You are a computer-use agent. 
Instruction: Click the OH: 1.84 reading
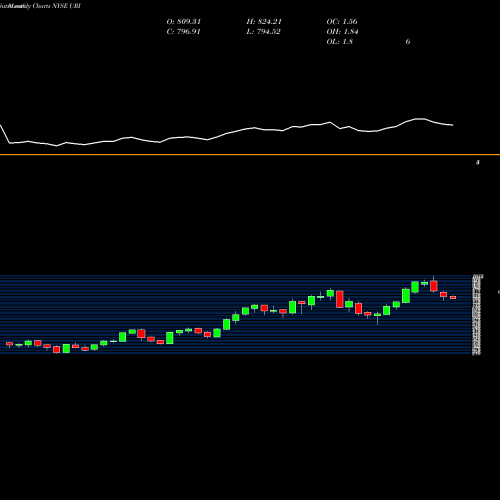tap(342, 32)
